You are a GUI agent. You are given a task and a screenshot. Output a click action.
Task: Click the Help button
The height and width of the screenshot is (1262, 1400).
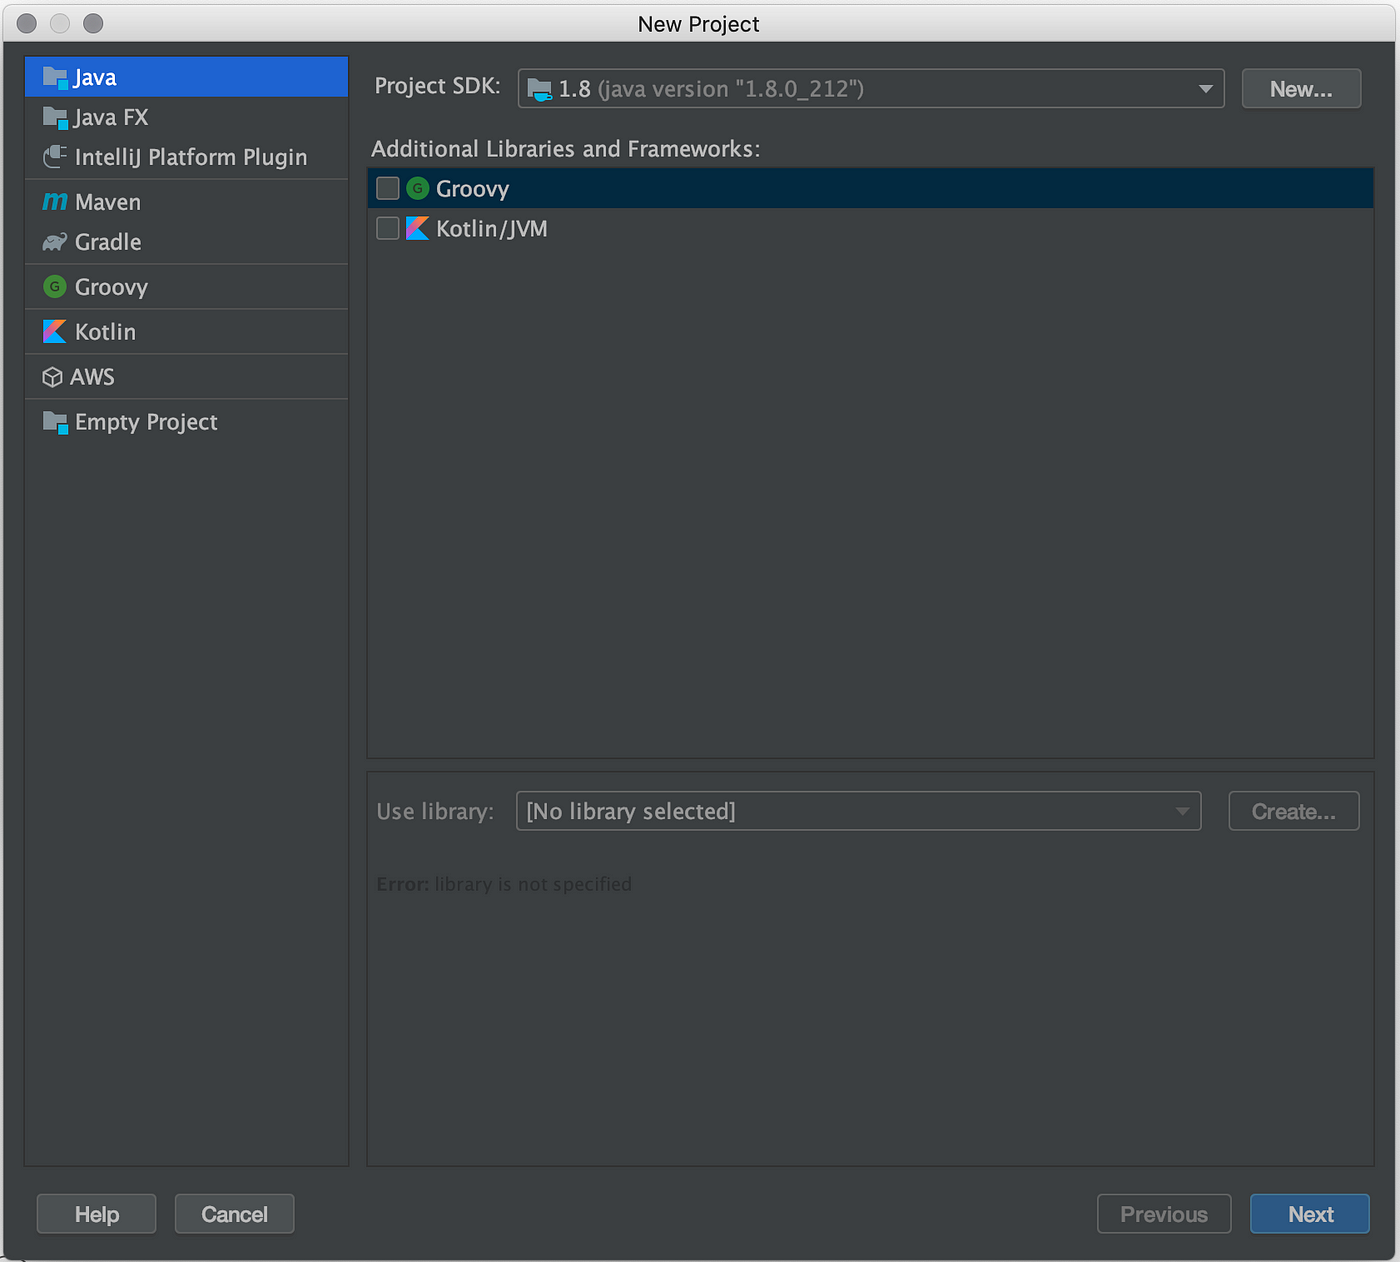97,1214
